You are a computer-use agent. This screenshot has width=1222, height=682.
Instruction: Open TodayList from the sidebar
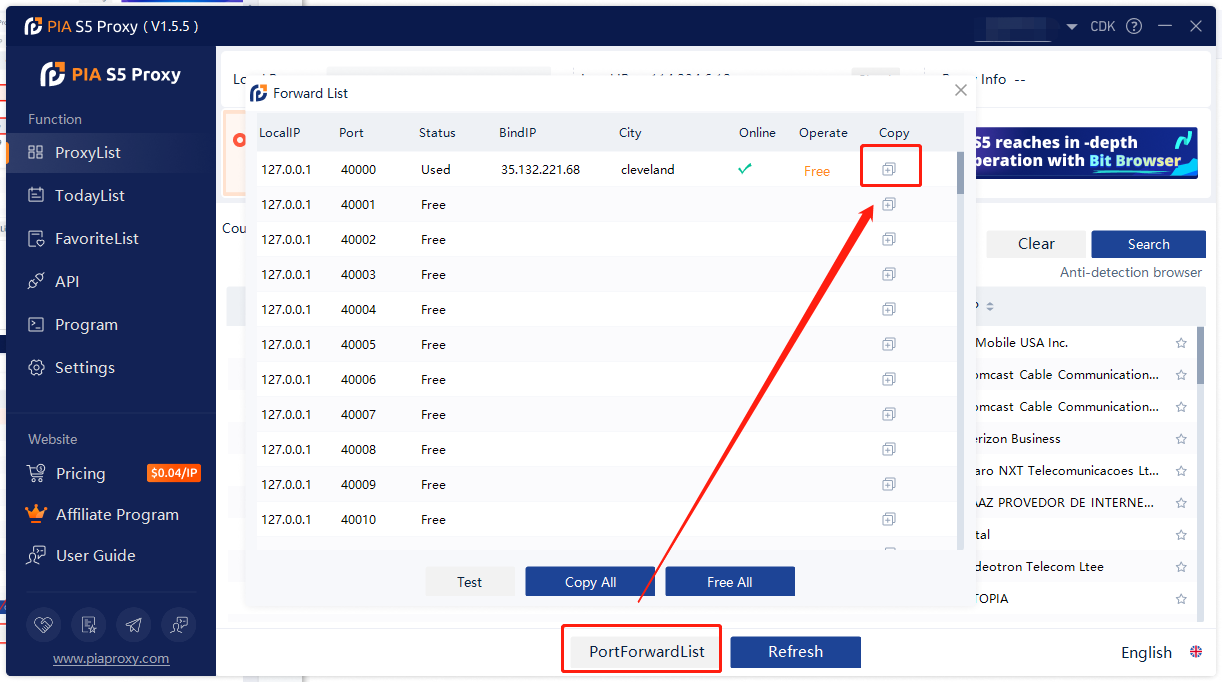coord(90,195)
